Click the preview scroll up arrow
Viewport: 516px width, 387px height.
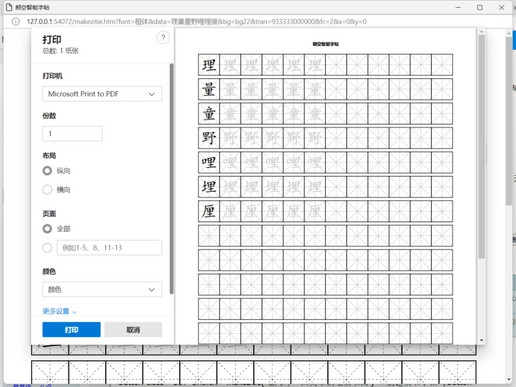481,32
